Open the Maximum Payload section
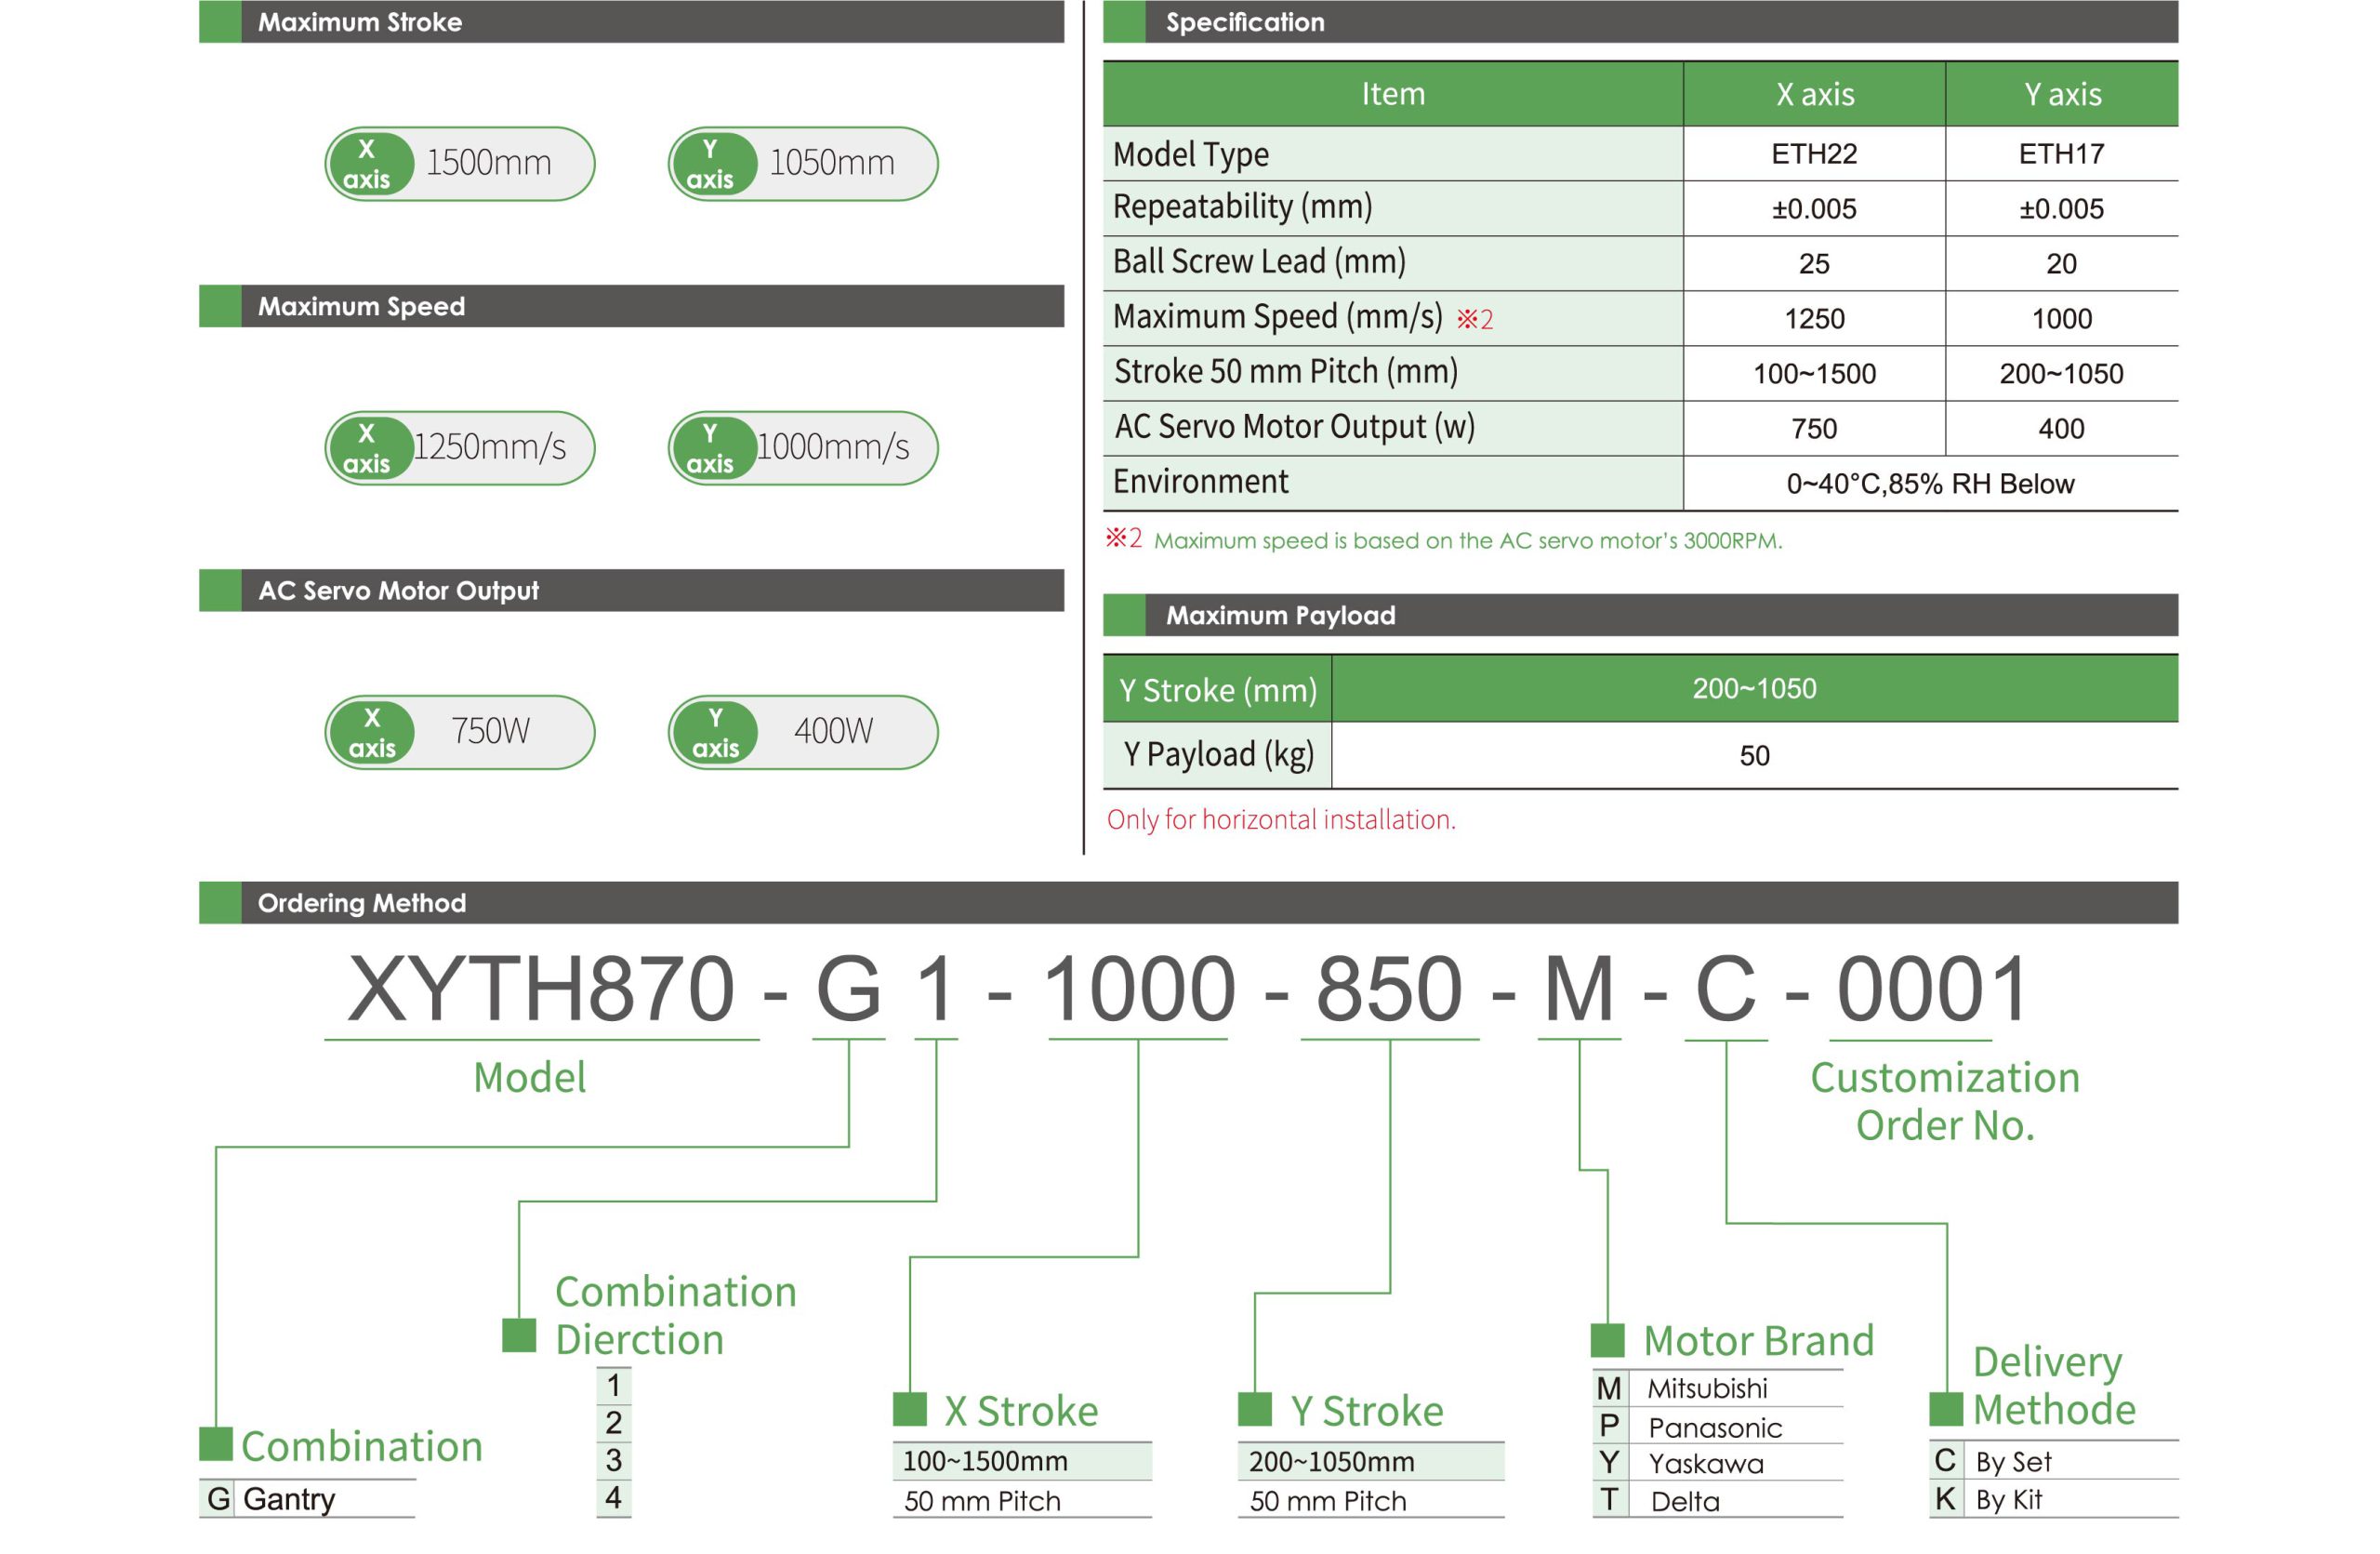Image resolution: width=2380 pixels, height=1554 pixels. click(x=1280, y=616)
